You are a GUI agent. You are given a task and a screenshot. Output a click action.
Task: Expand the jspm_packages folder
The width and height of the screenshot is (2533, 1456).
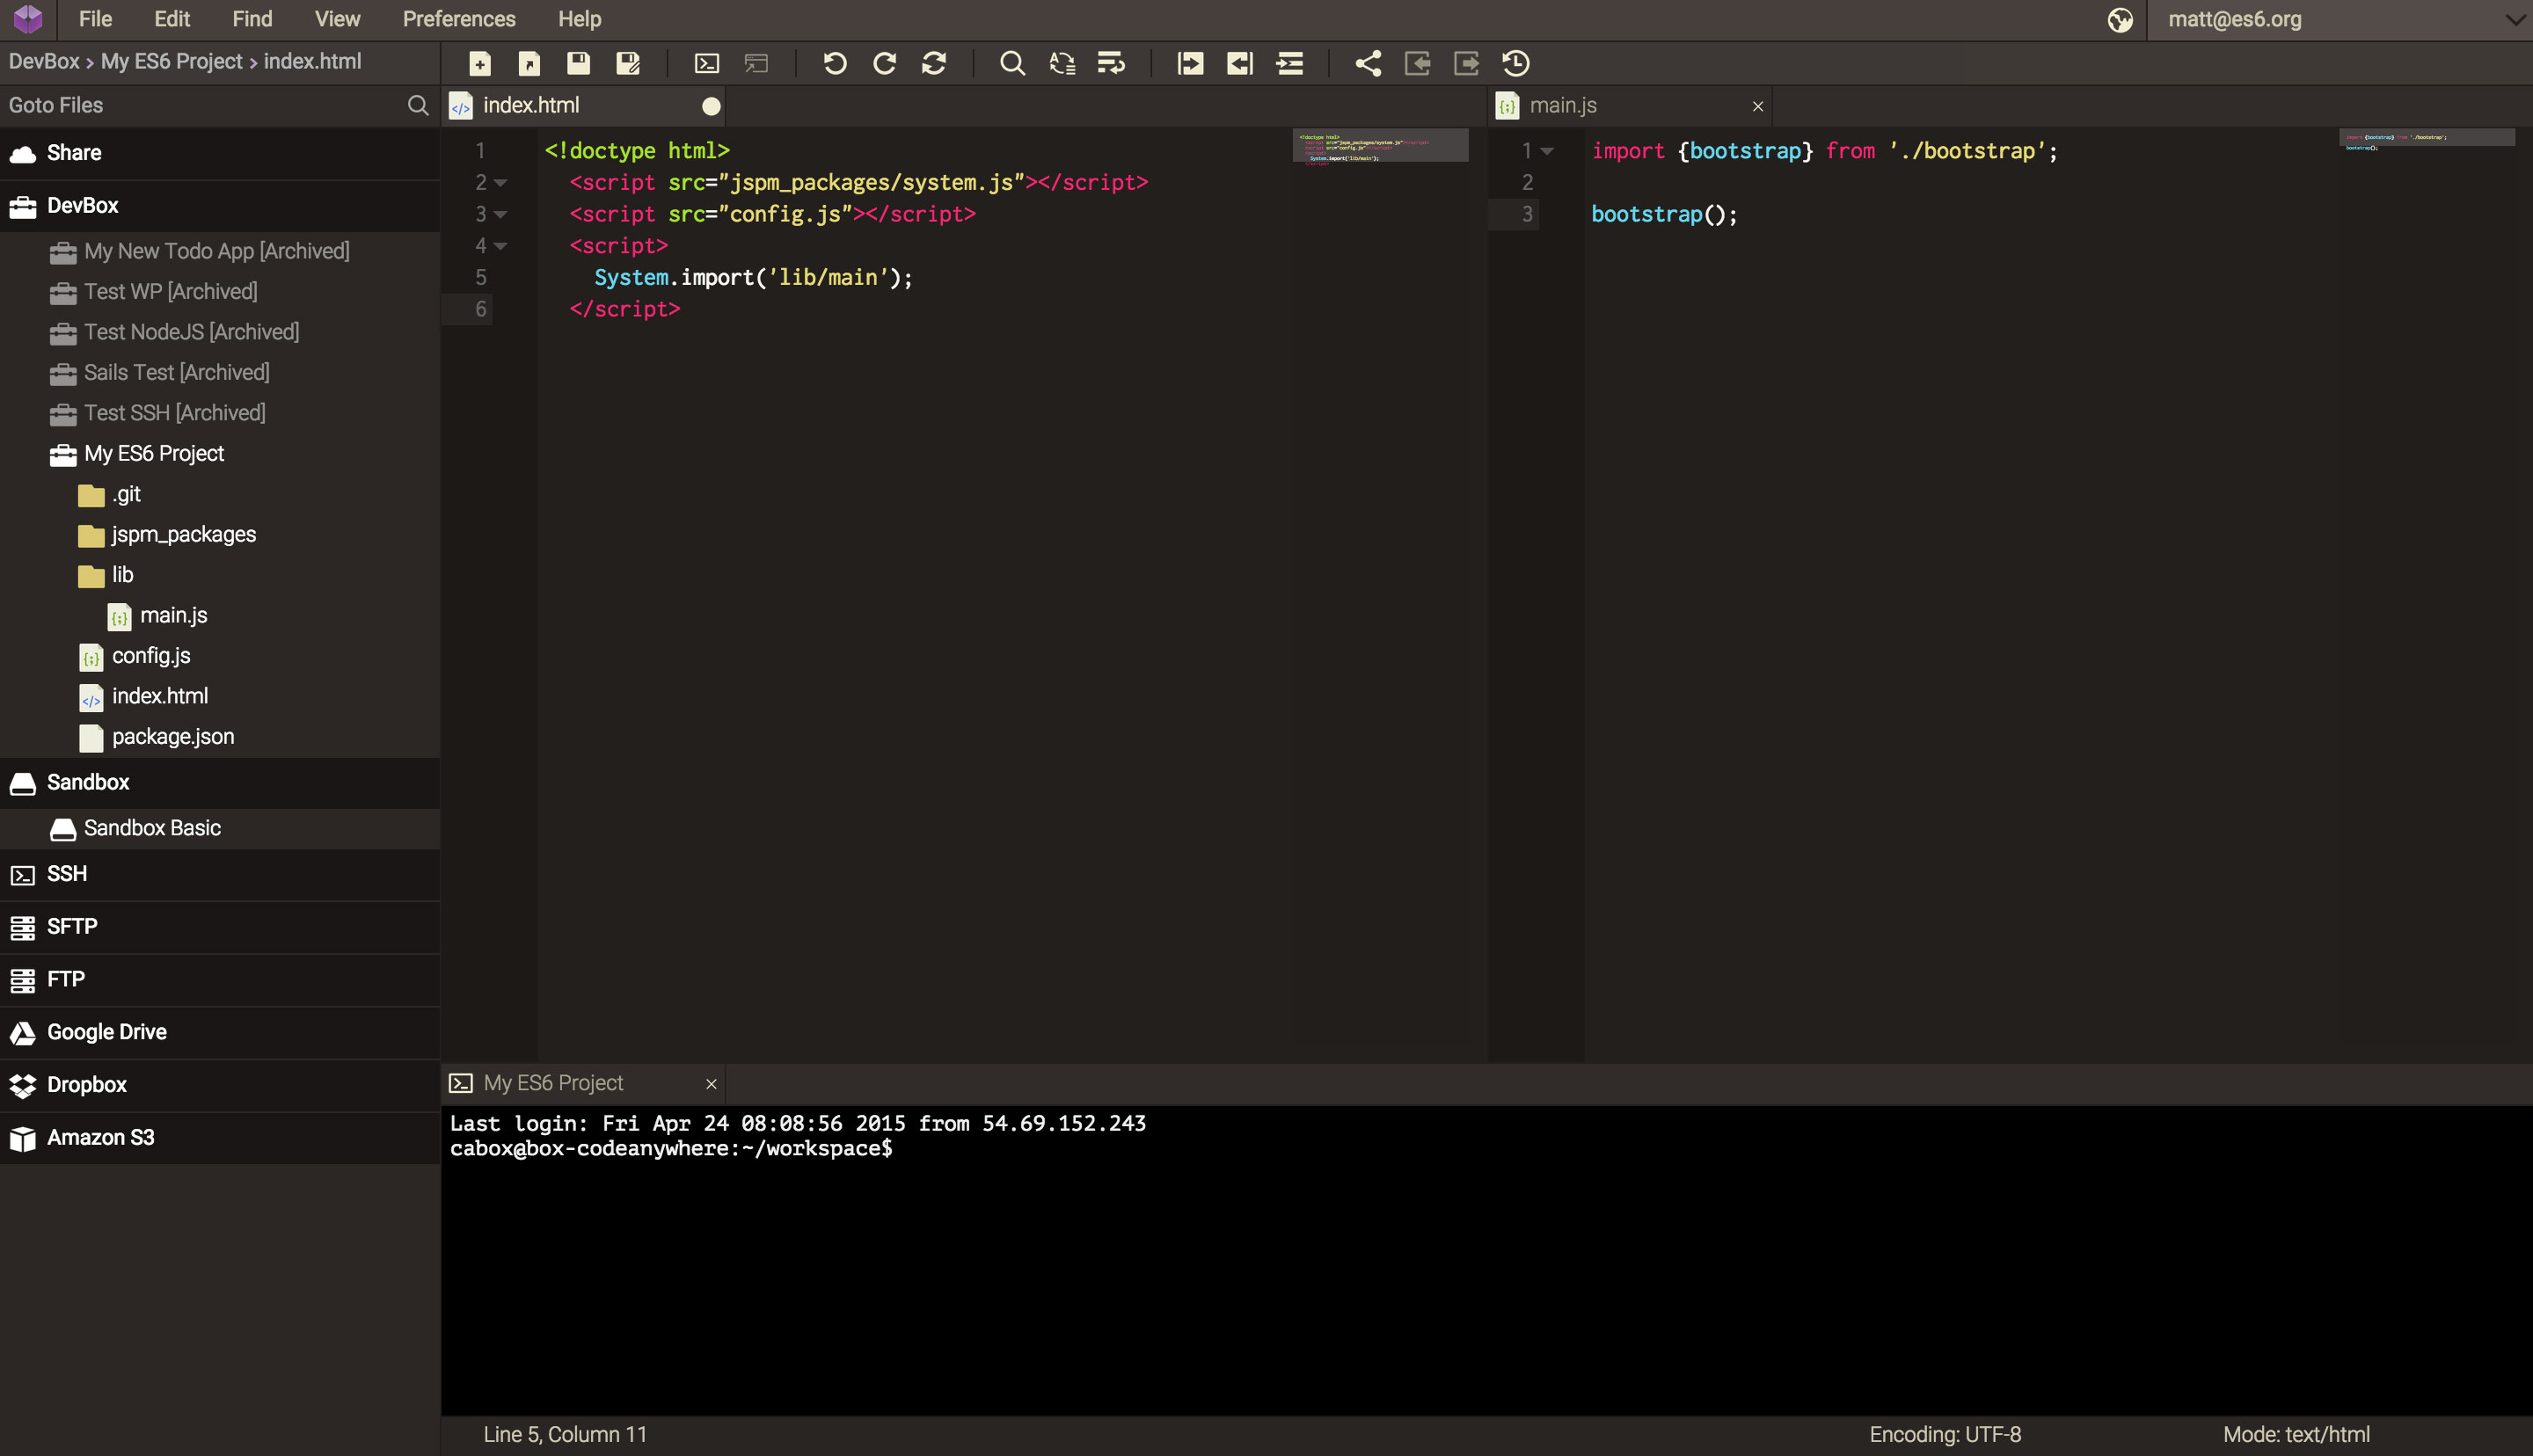click(x=91, y=536)
